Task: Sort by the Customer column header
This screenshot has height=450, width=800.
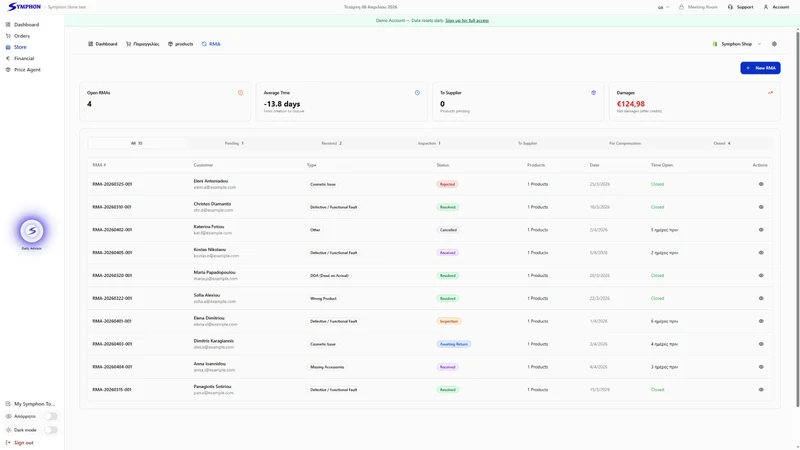Action: (x=203, y=165)
